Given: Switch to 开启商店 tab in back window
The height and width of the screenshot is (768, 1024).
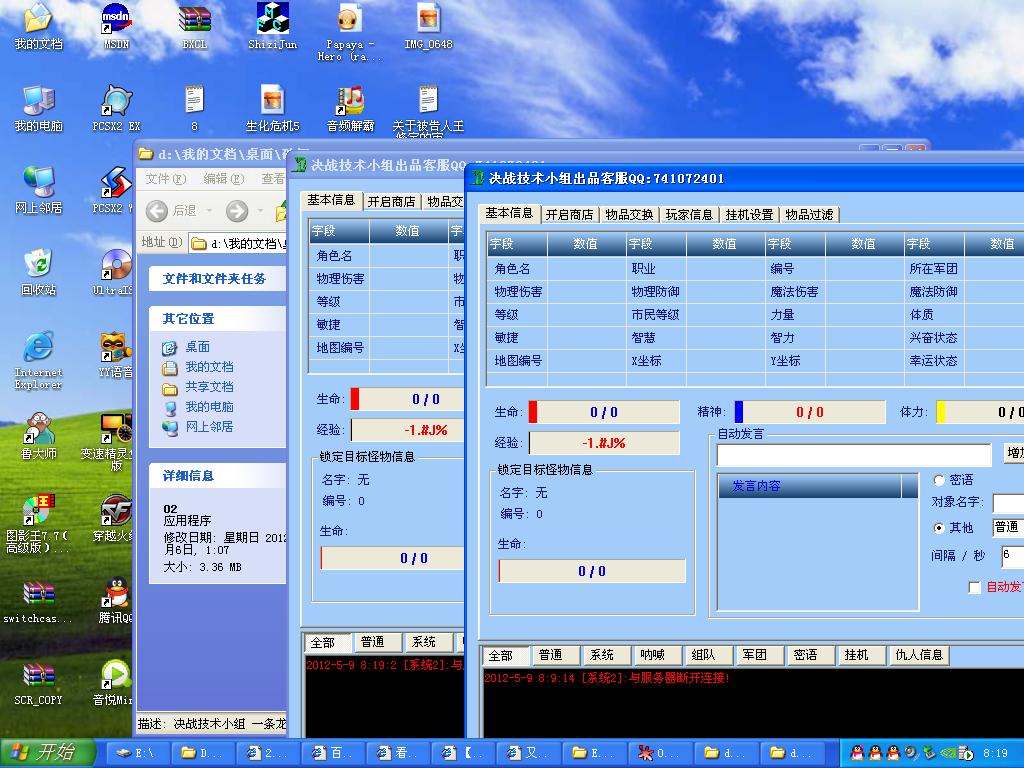Looking at the screenshot, I should pos(391,202).
